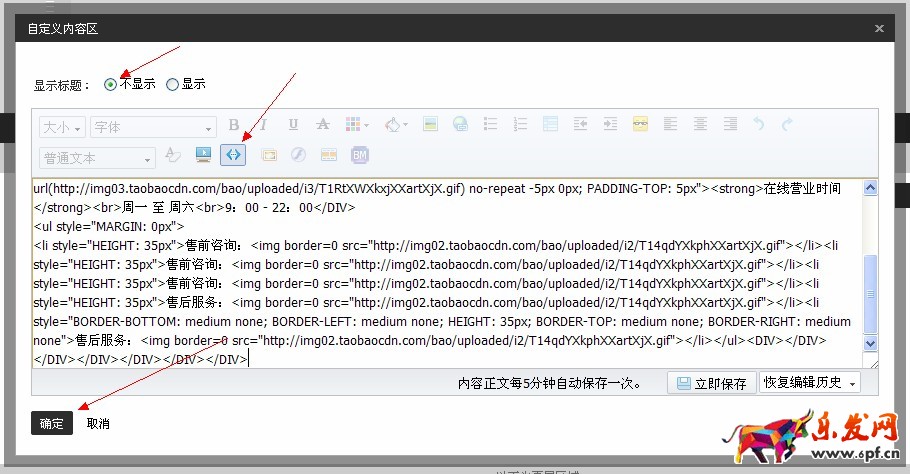The height and width of the screenshot is (474, 910).
Task: Click the insert image icon
Action: coord(430,125)
